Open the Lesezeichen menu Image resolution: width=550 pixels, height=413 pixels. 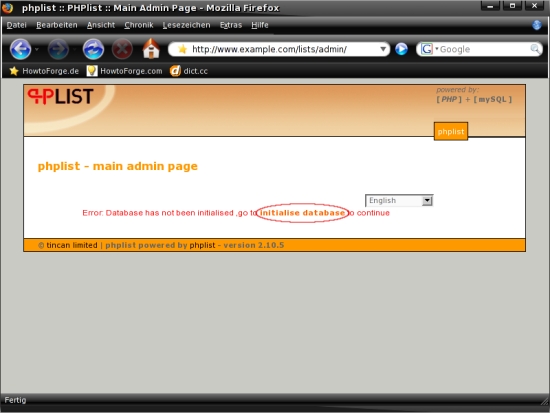(187, 25)
